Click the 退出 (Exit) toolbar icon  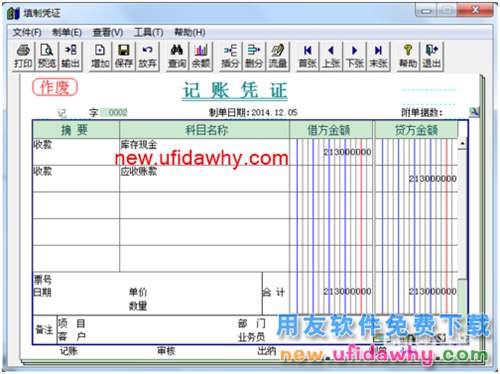[432, 56]
